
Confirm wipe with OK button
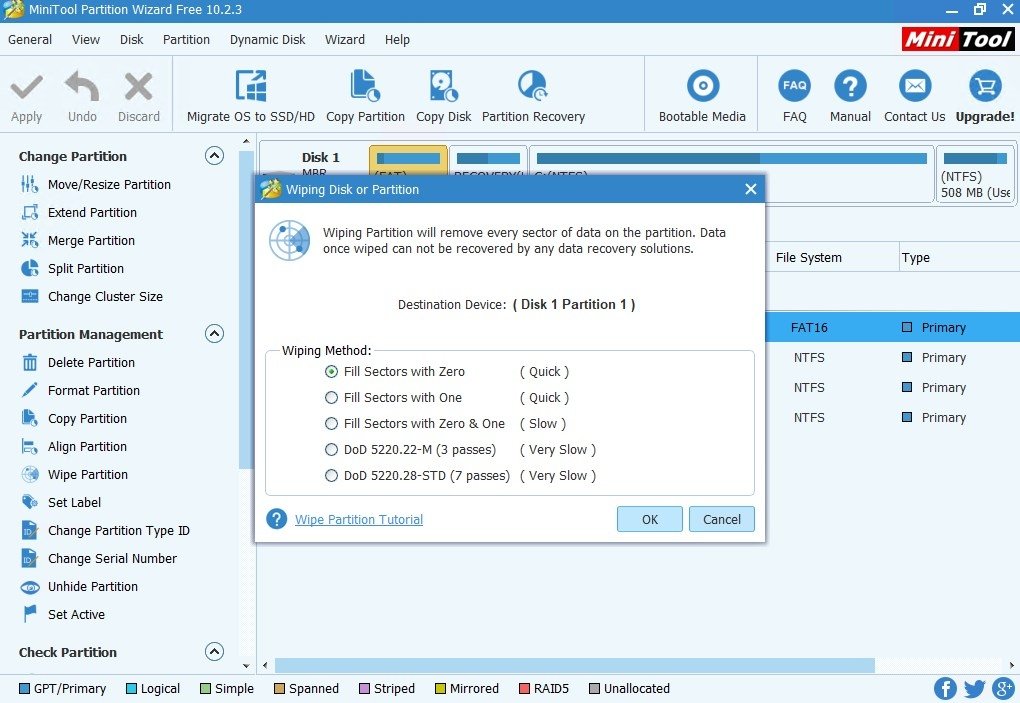pyautogui.click(x=650, y=519)
